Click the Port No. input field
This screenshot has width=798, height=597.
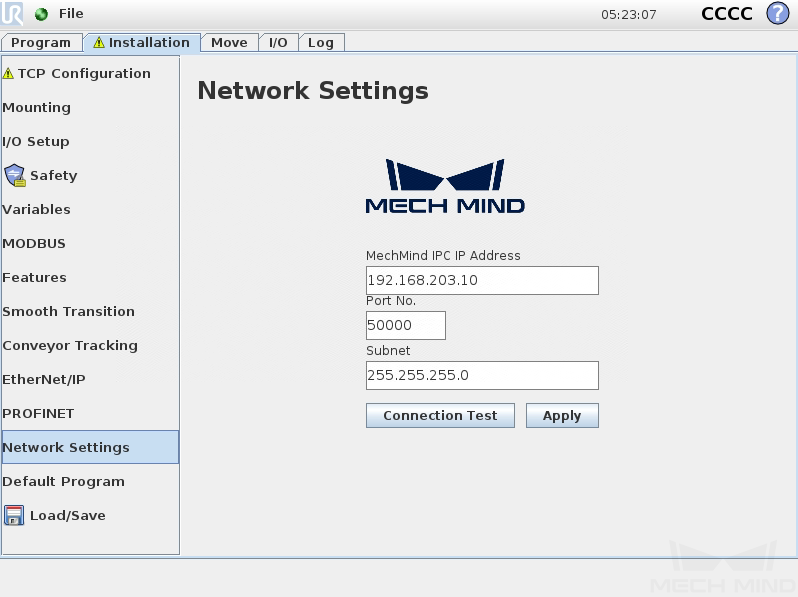[x=406, y=325]
